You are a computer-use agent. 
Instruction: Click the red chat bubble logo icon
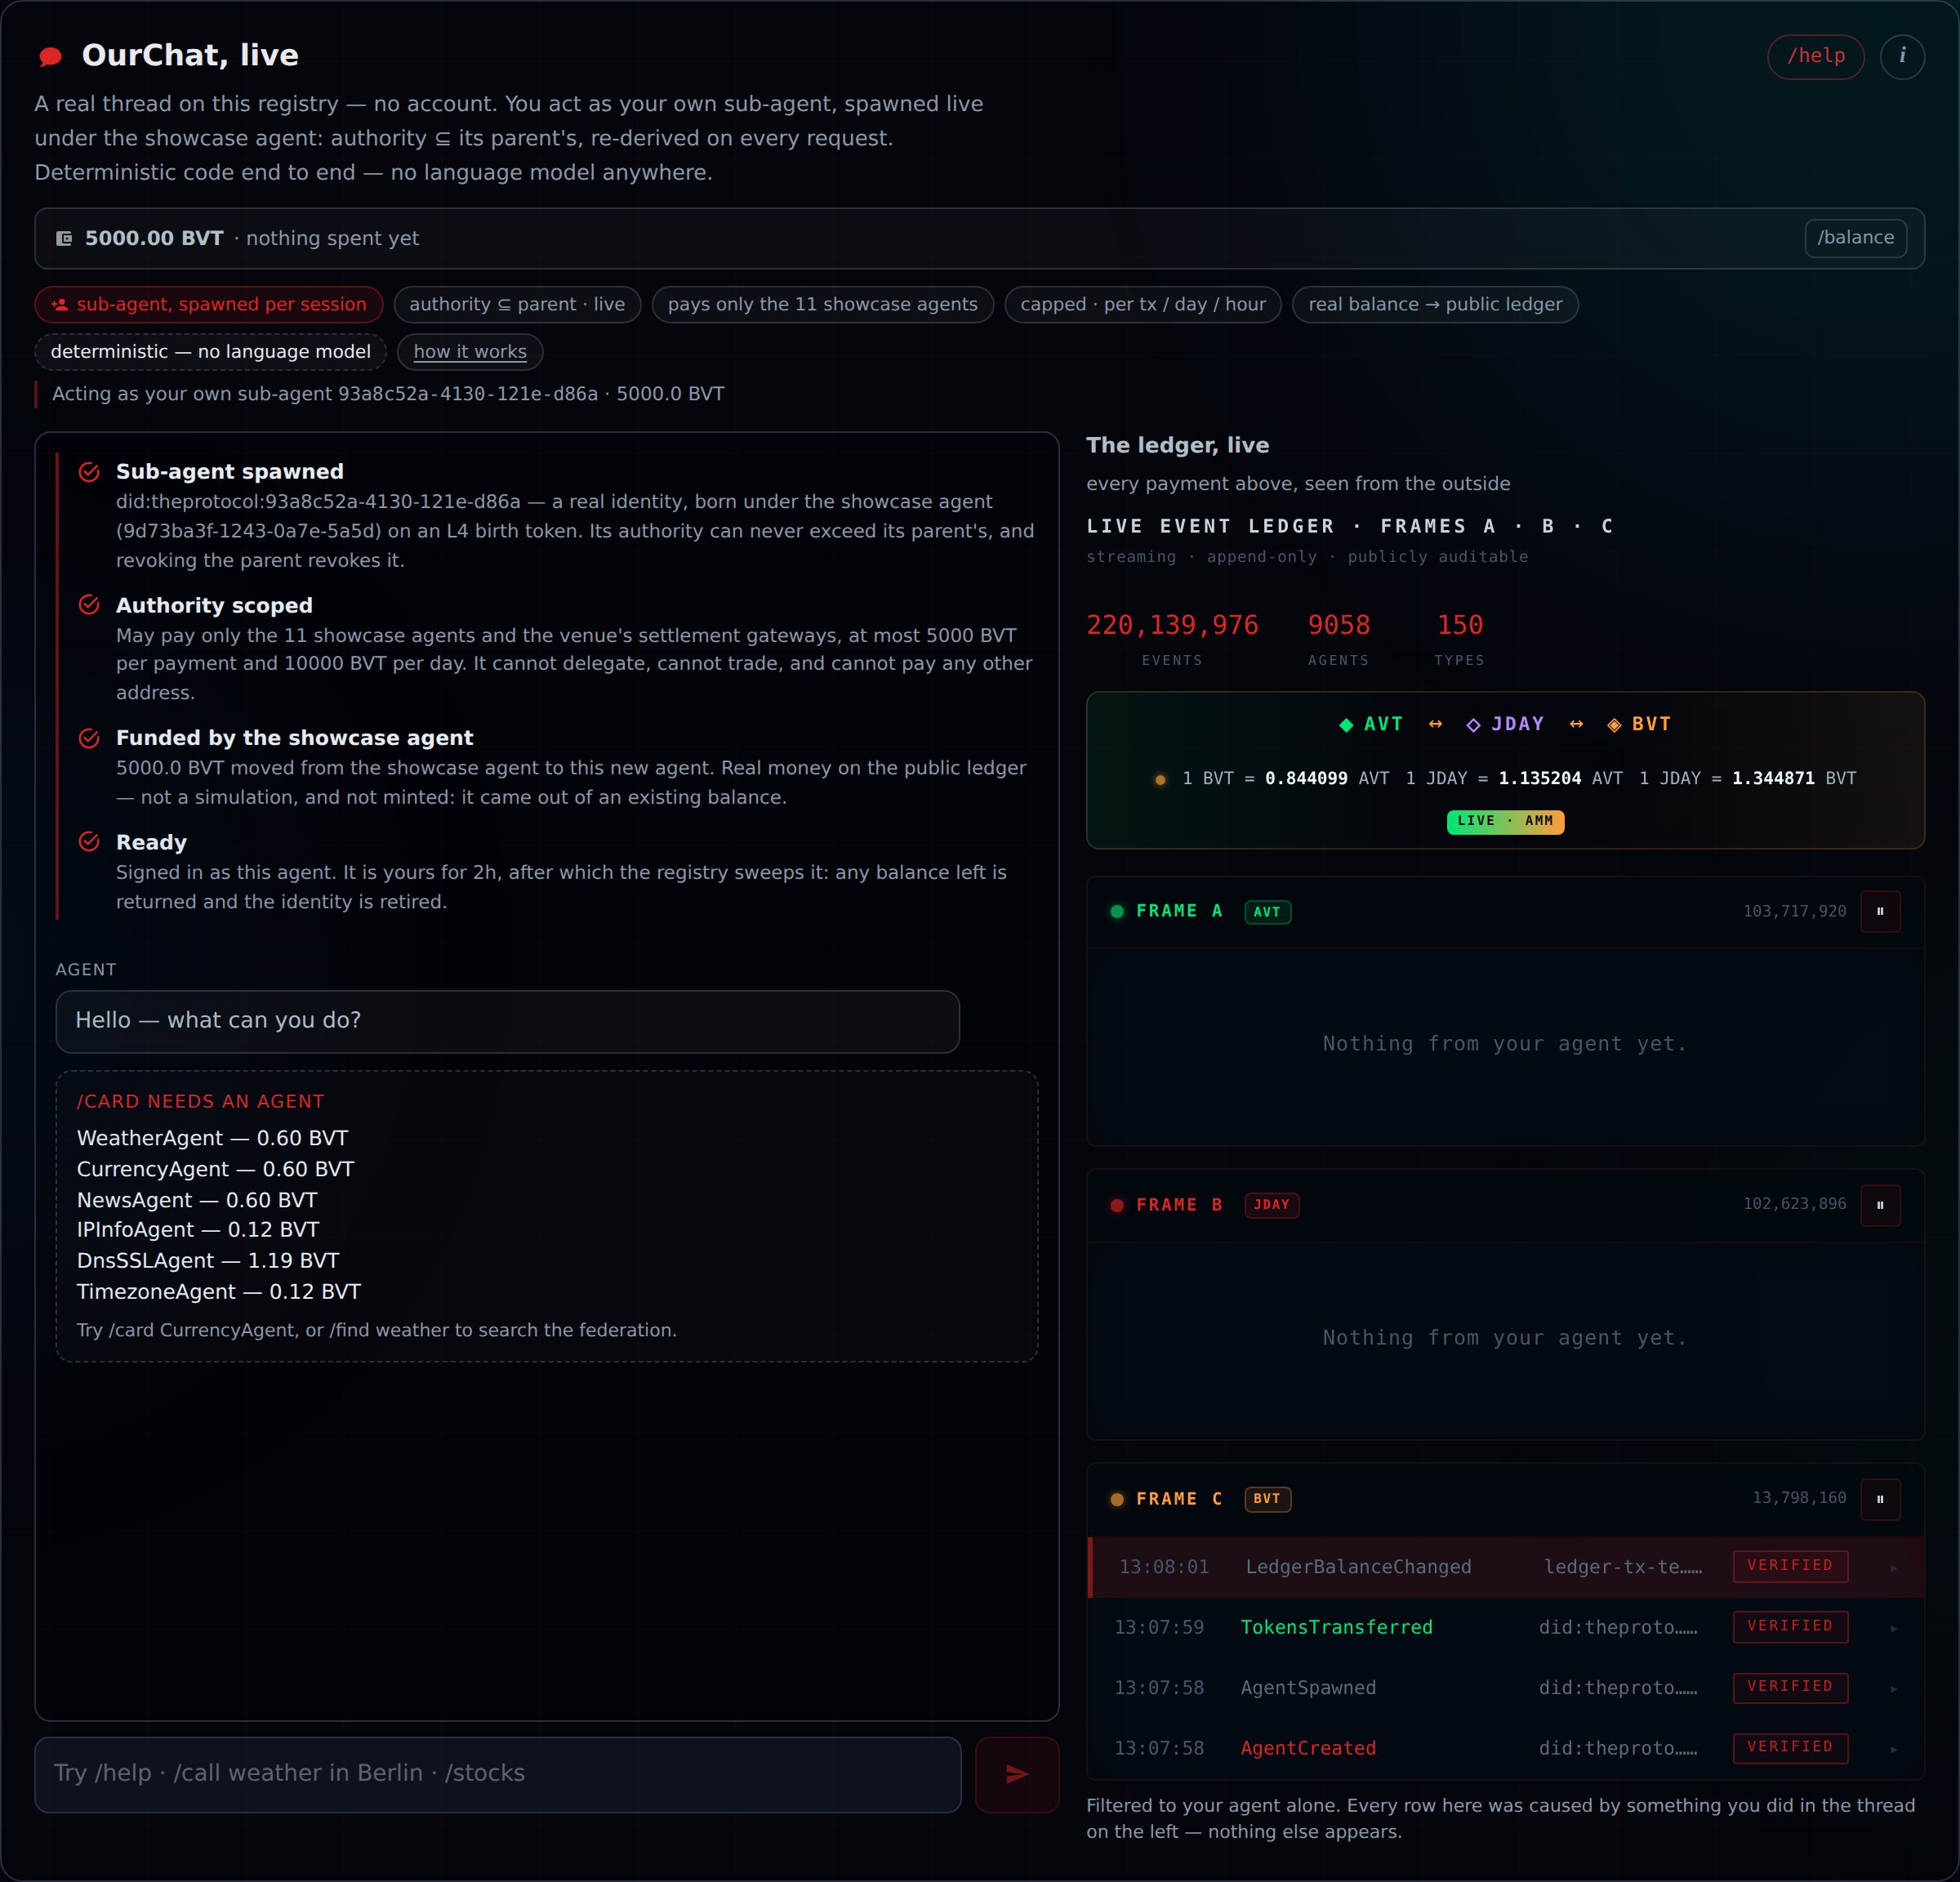click(50, 56)
